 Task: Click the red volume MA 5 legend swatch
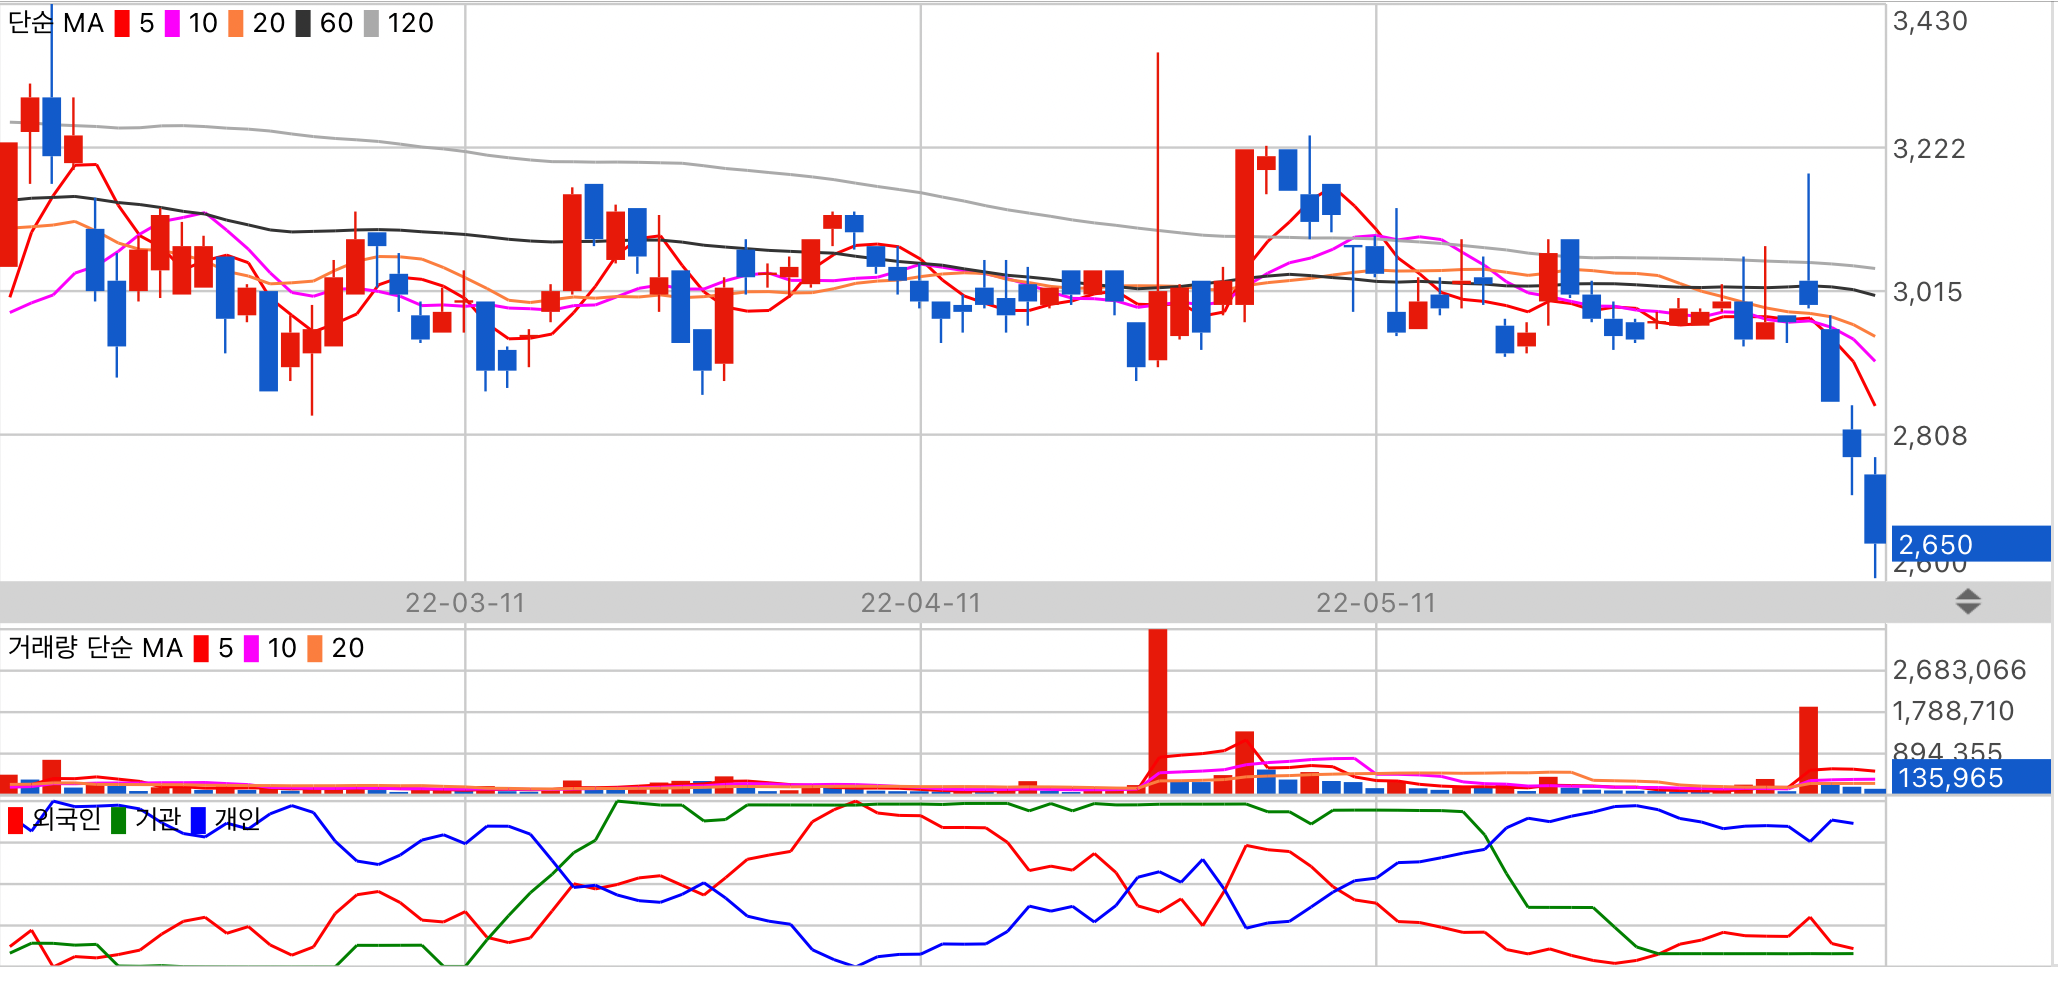pyautogui.click(x=201, y=648)
